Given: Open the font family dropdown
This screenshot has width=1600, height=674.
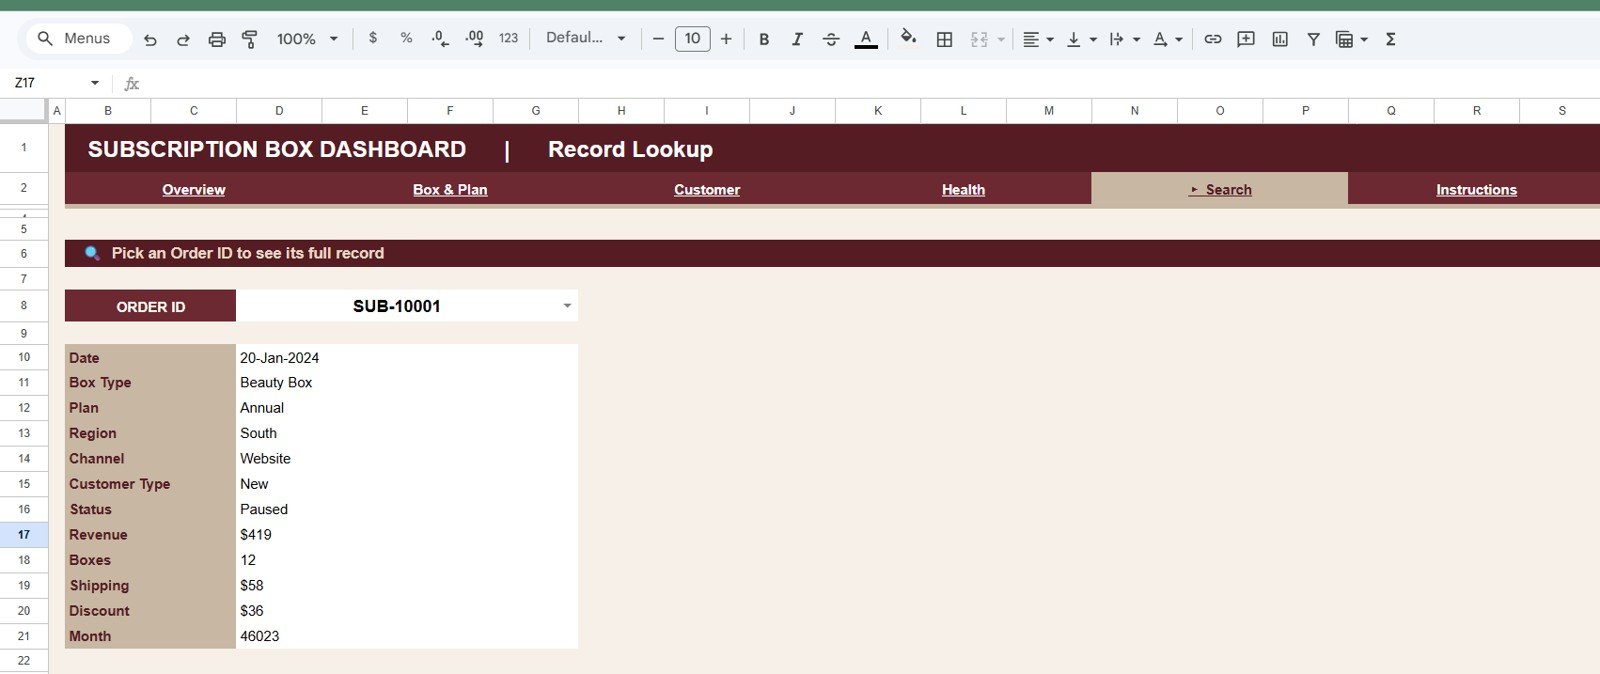Looking at the screenshot, I should (x=585, y=38).
